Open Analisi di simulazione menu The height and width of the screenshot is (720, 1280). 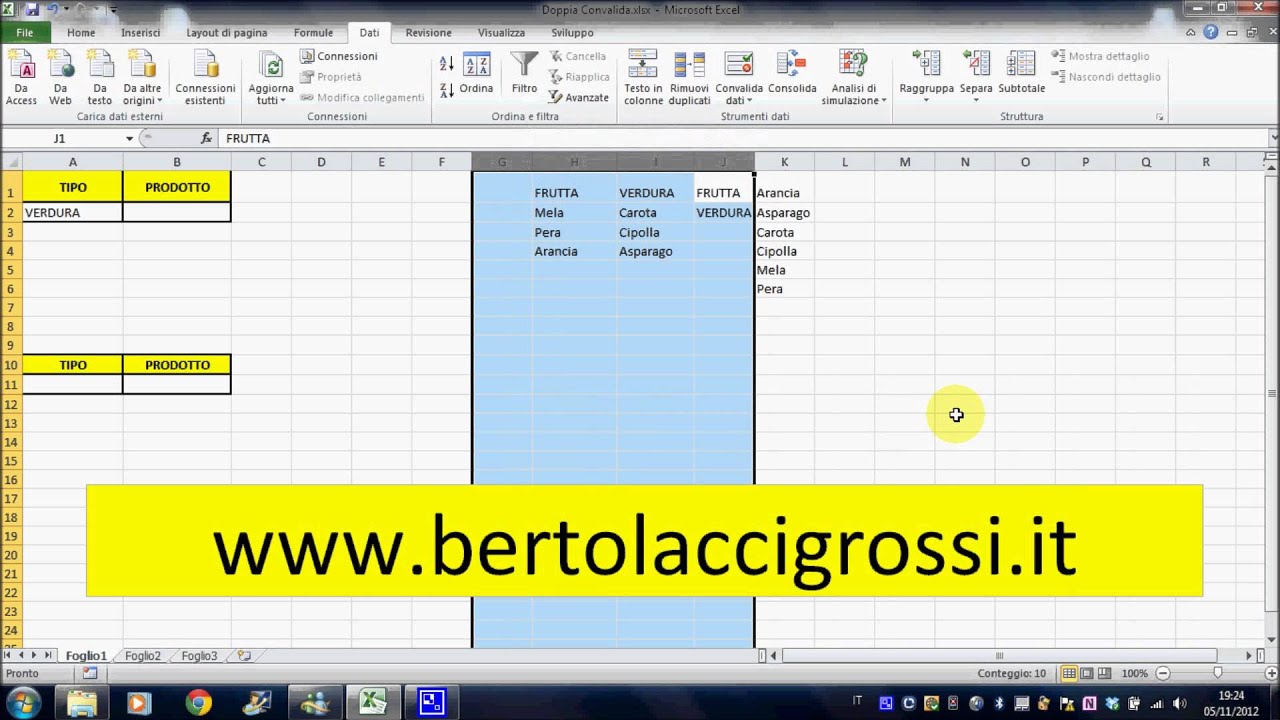pos(854,78)
